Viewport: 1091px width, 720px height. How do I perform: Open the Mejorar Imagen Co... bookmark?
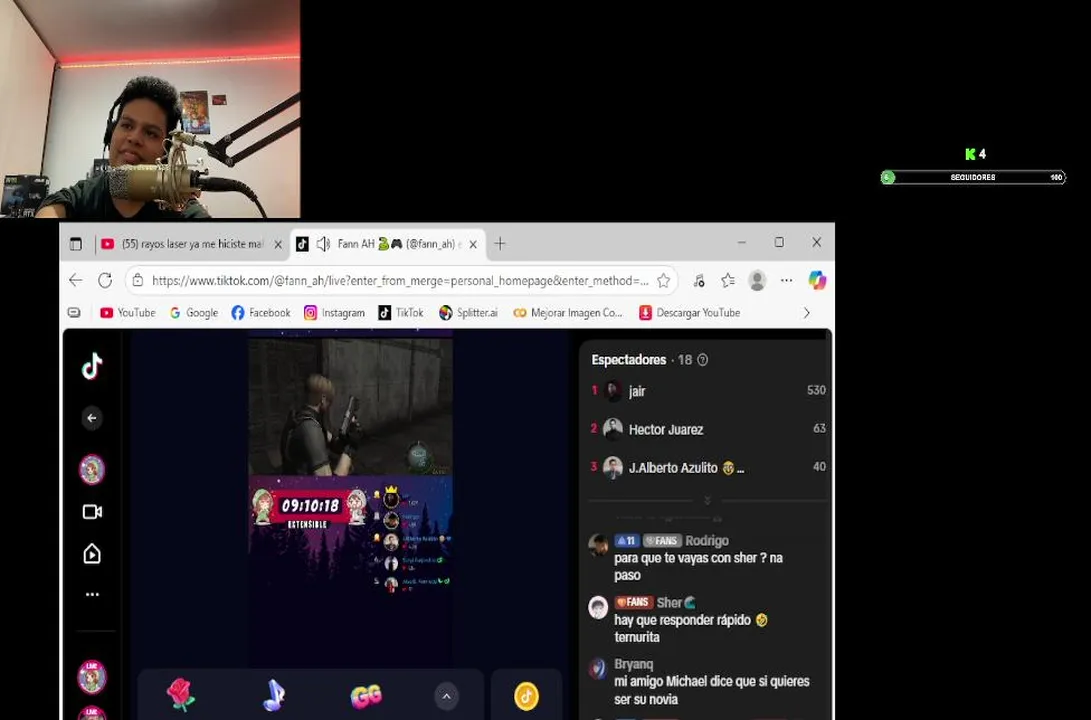pyautogui.click(x=568, y=313)
